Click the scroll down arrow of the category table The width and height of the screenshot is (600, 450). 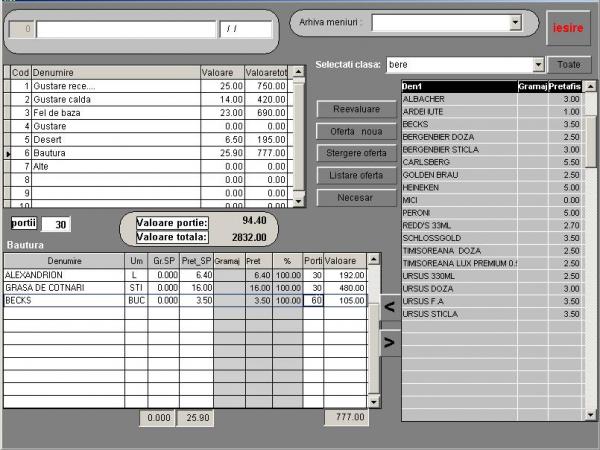click(x=298, y=201)
